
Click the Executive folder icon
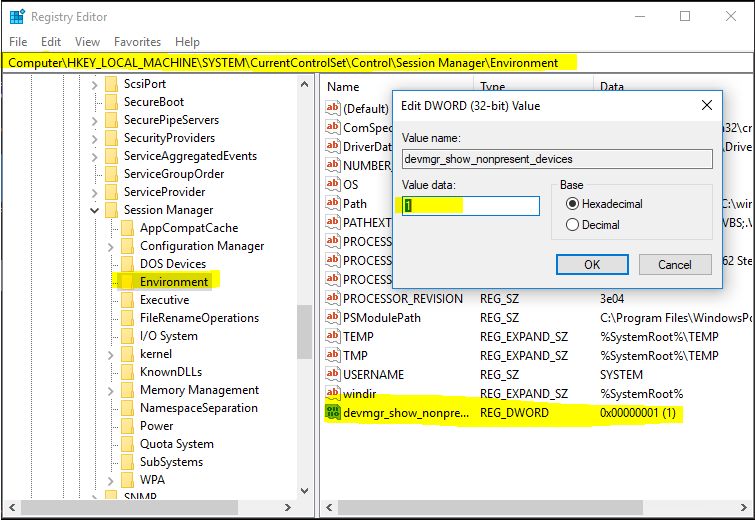tap(128, 300)
